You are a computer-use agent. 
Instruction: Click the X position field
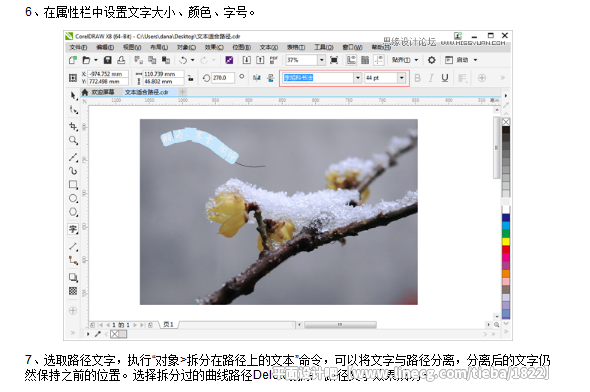(x=108, y=74)
